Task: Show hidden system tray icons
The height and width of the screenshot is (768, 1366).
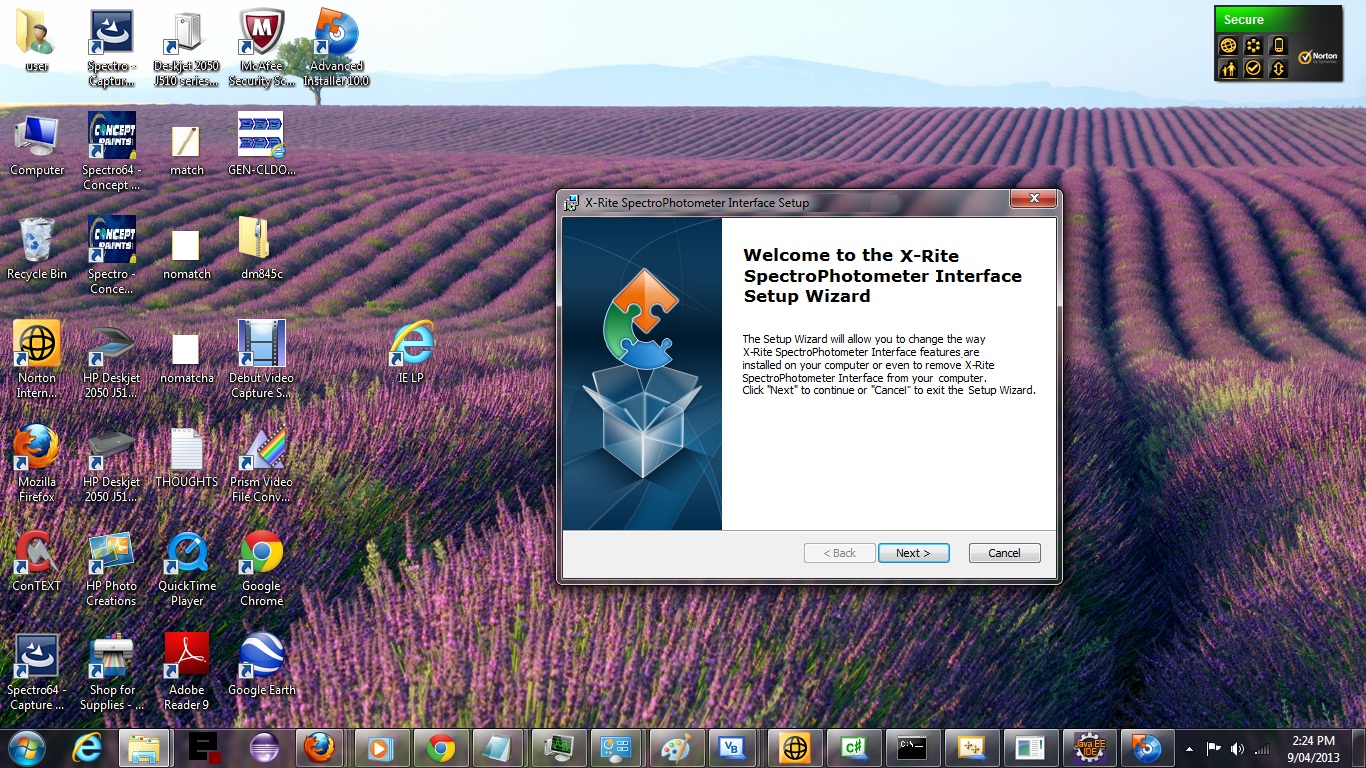Action: pyautogui.click(x=1189, y=748)
